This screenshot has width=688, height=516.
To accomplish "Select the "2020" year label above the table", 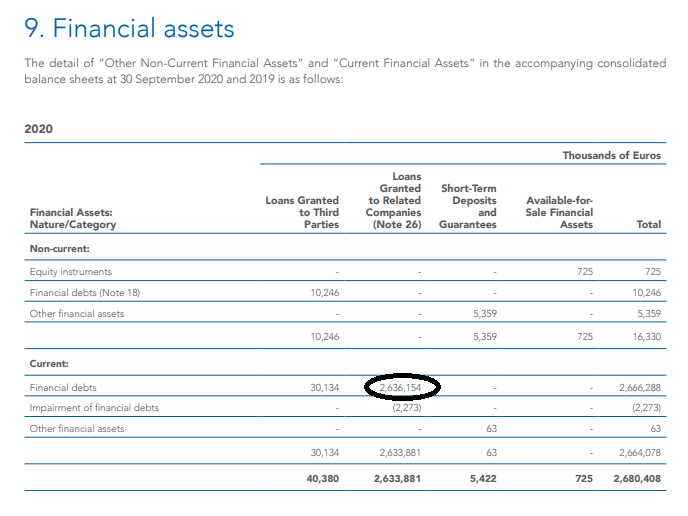I will coord(39,129).
